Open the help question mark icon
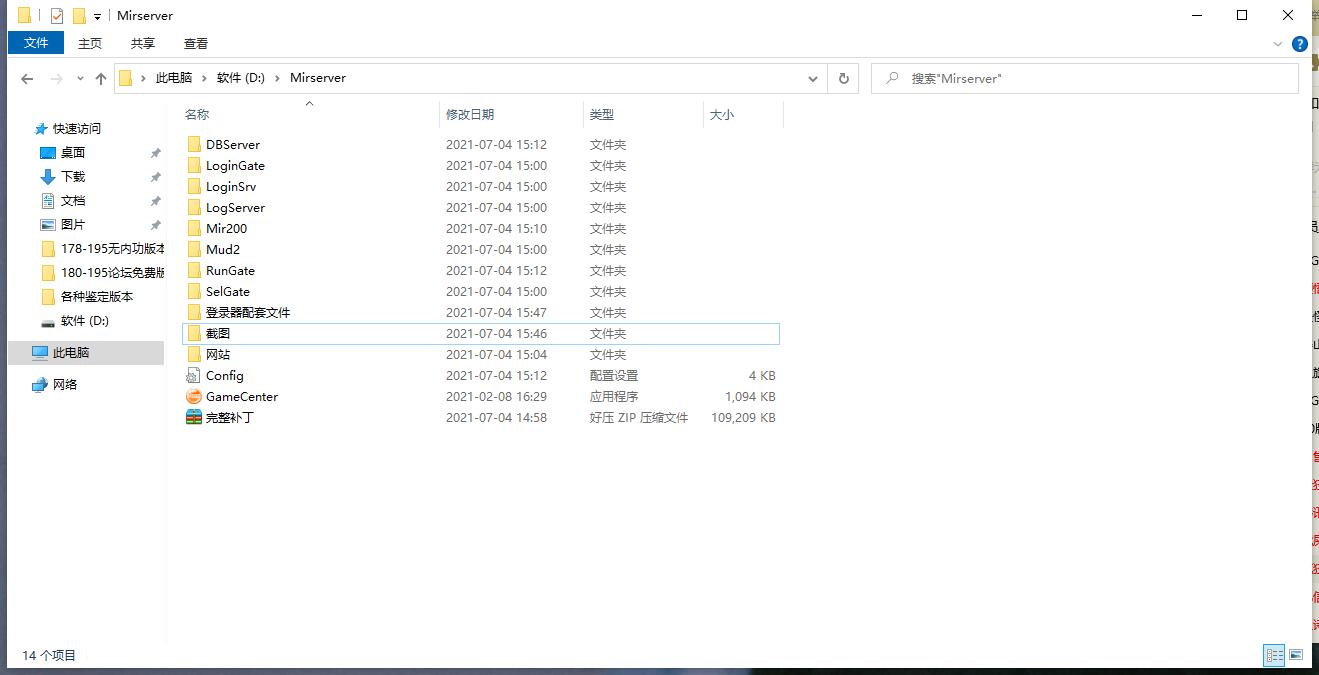 coord(1300,44)
